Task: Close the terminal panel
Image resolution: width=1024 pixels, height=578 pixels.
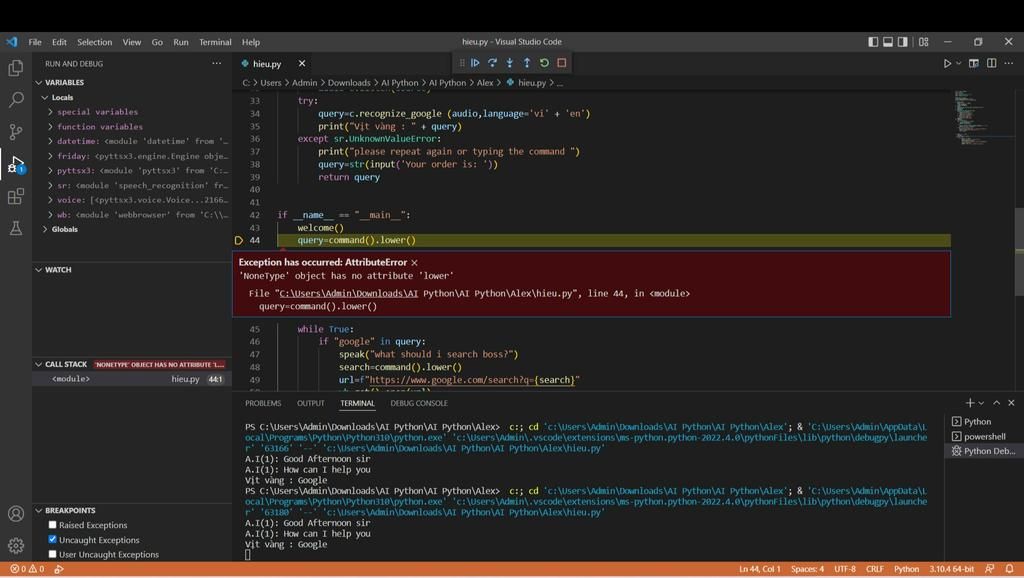Action: point(1011,403)
